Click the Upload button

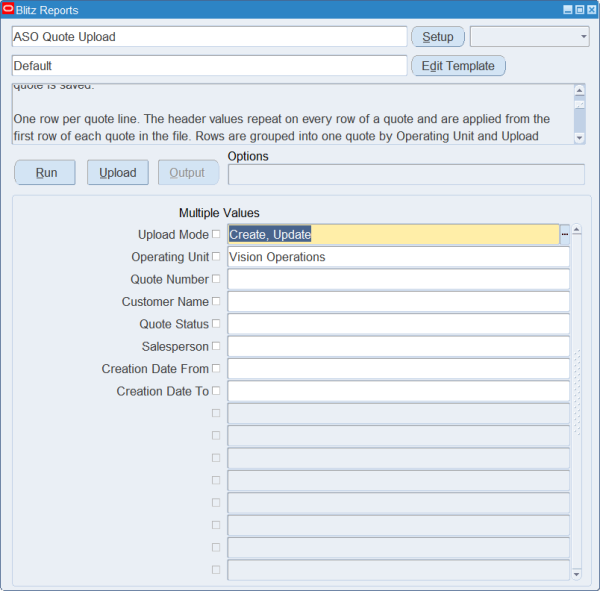[x=118, y=173]
